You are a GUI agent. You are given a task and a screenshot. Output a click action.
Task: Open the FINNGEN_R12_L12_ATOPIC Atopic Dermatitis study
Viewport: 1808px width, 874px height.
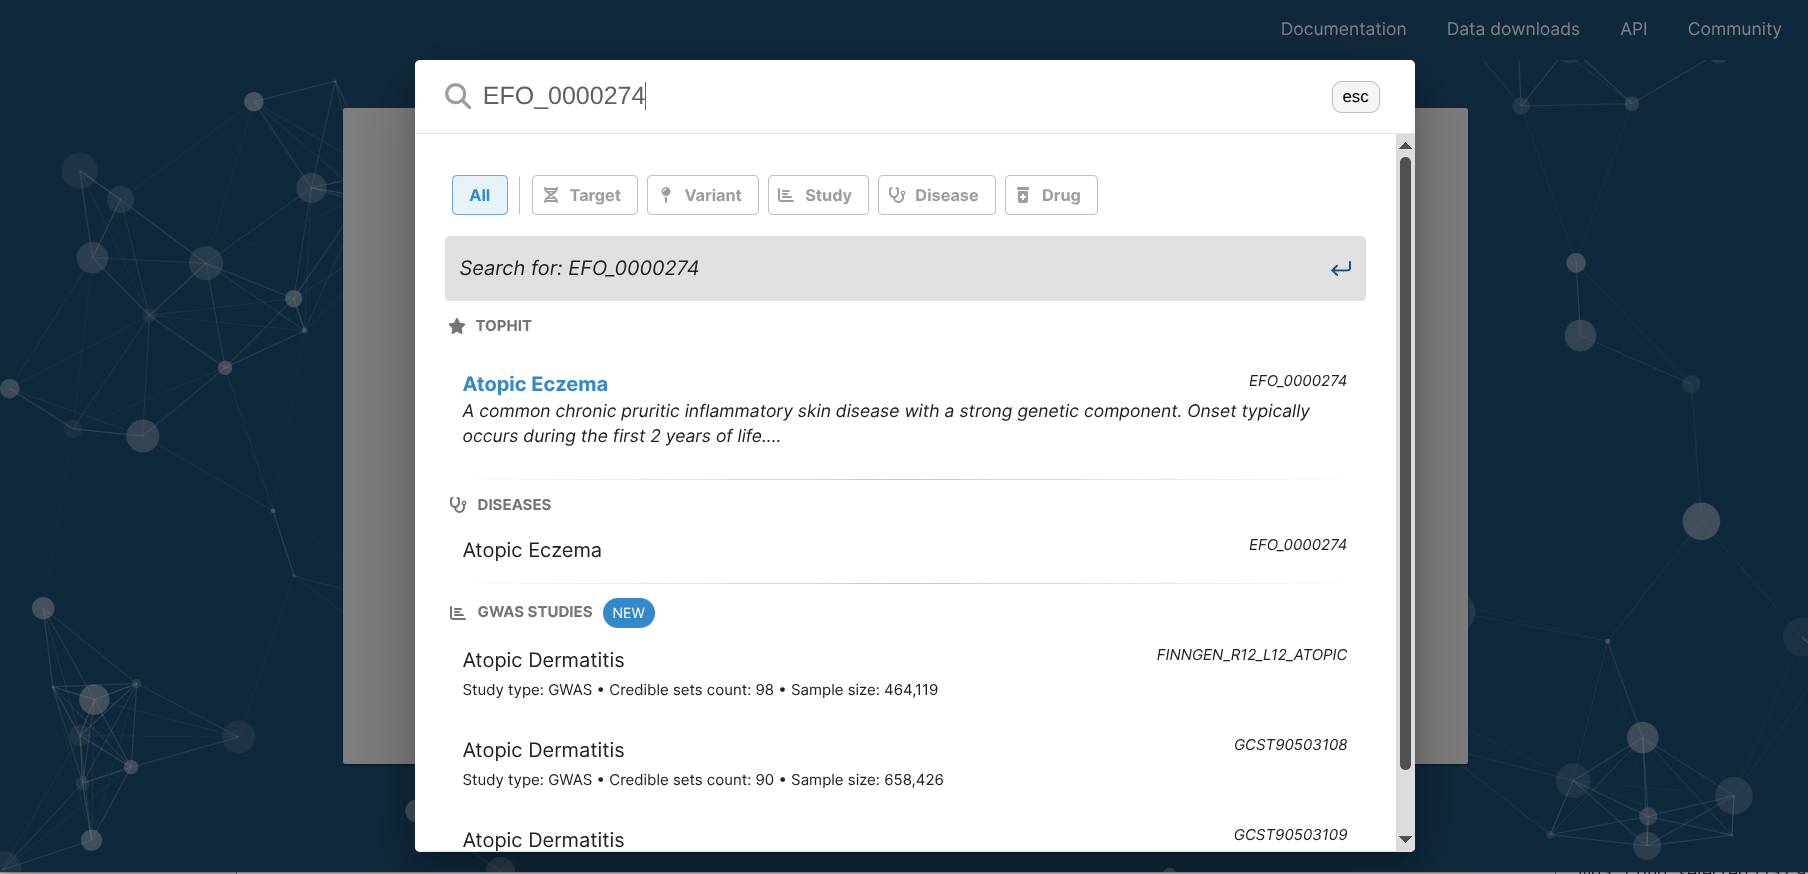pyautogui.click(x=543, y=660)
